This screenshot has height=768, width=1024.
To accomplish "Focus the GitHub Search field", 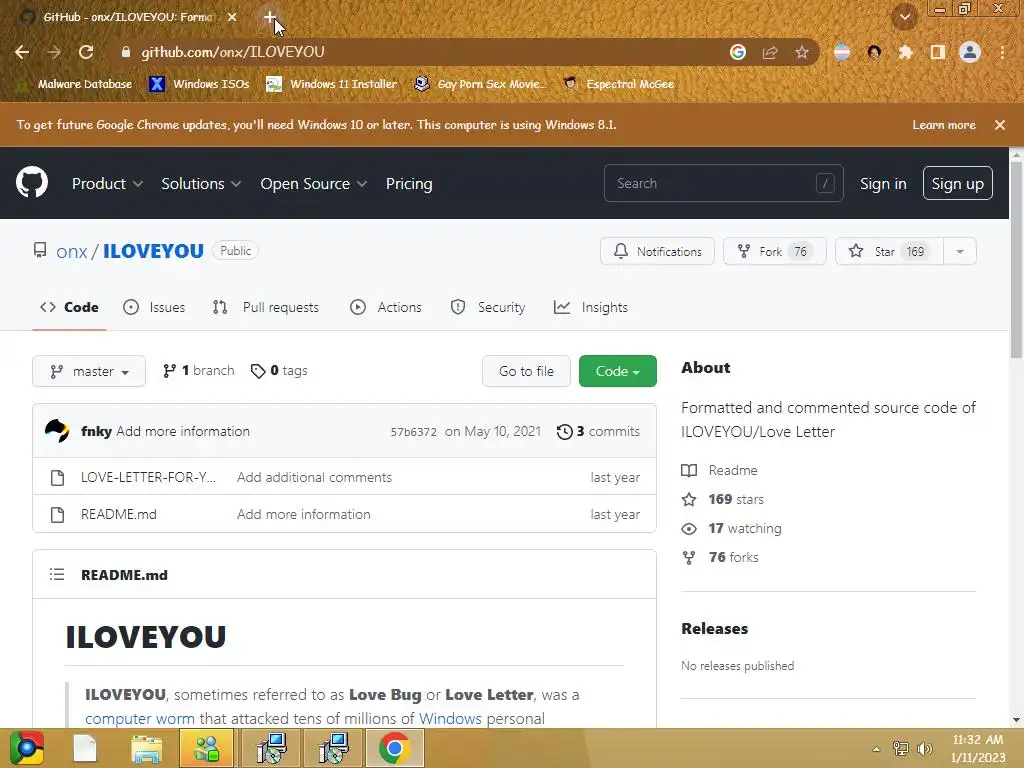I will click(724, 184).
